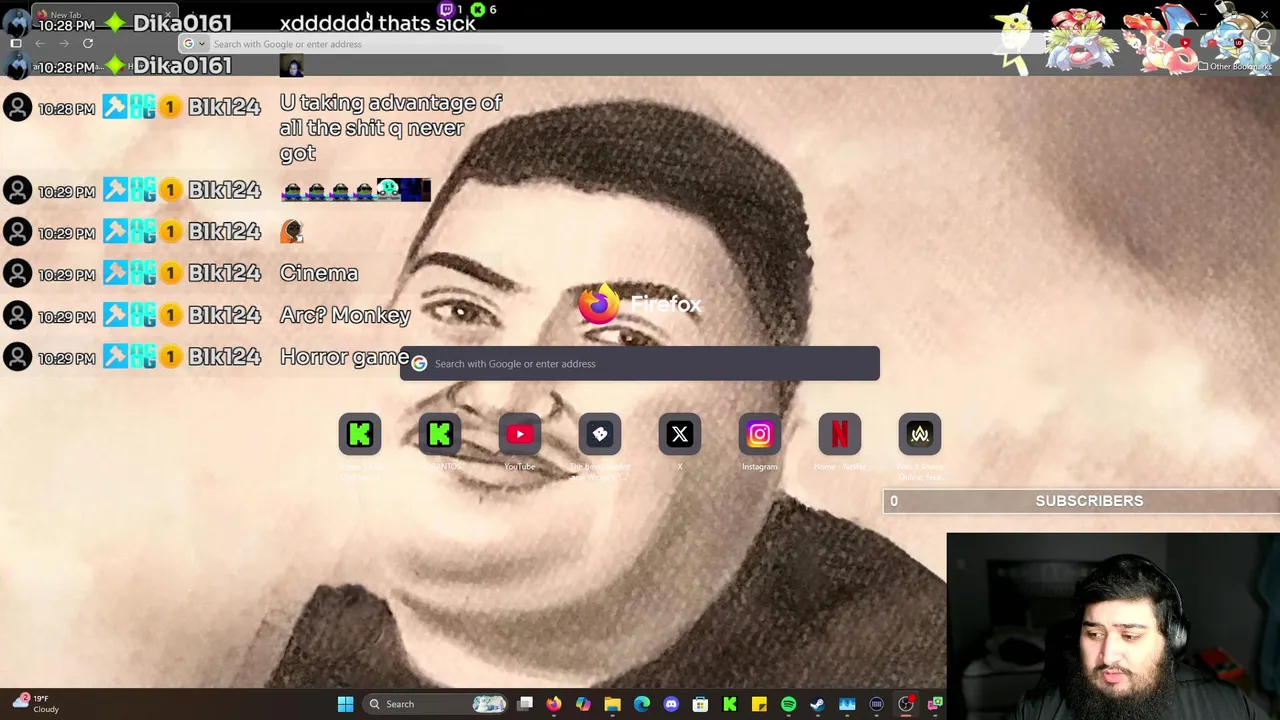The width and height of the screenshot is (1280, 720).
Task: Click the webcam feed overlay
Action: 1113,626
